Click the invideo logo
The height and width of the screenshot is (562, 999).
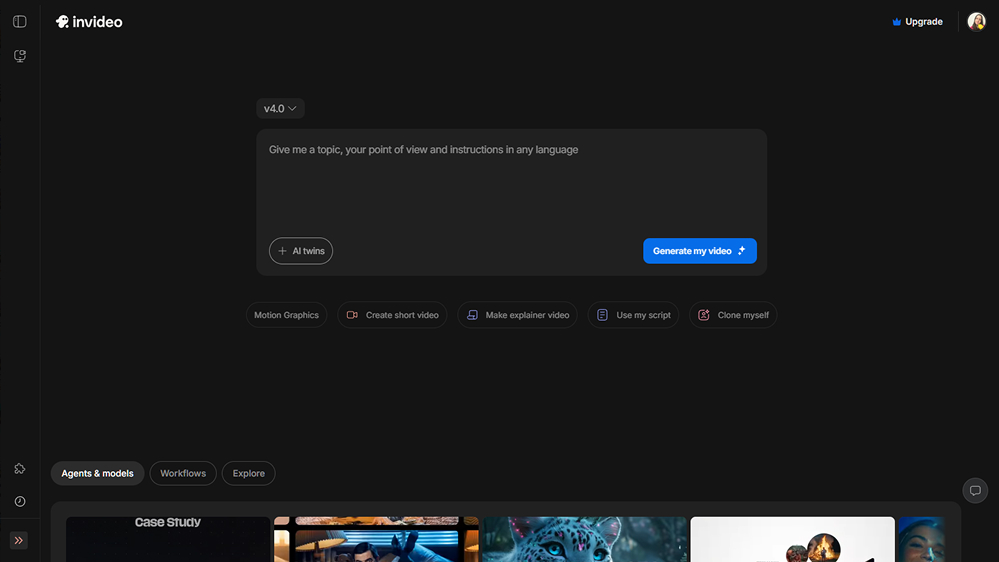tap(89, 22)
